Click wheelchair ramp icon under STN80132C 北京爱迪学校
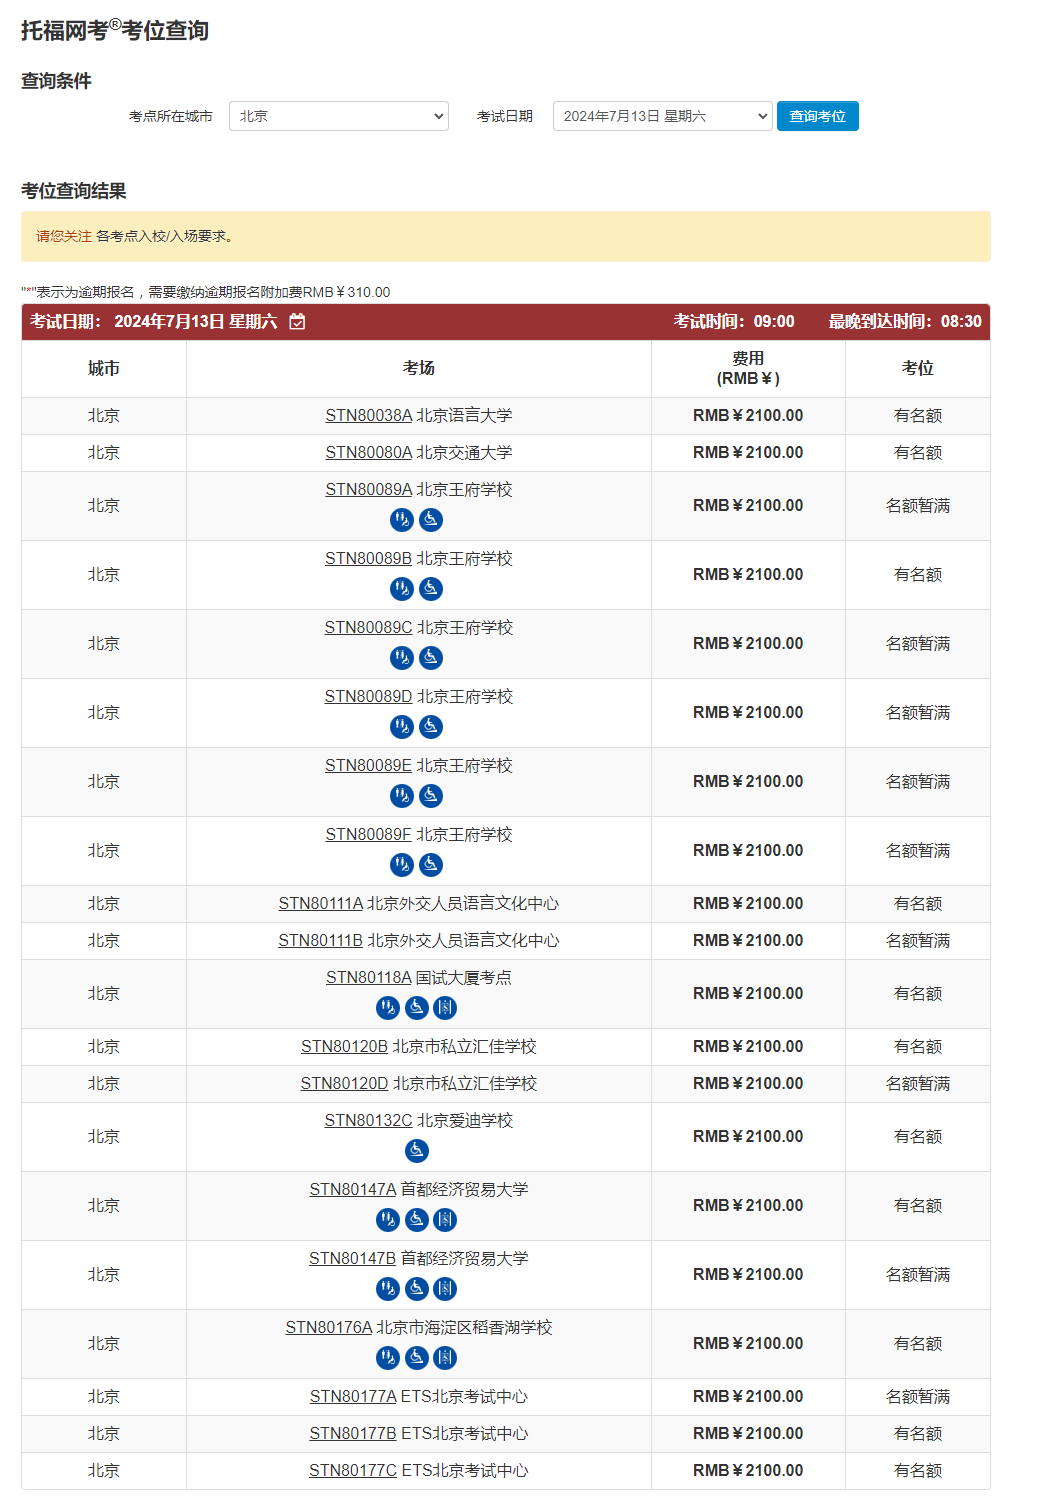This screenshot has height=1506, width=1061. click(417, 1151)
